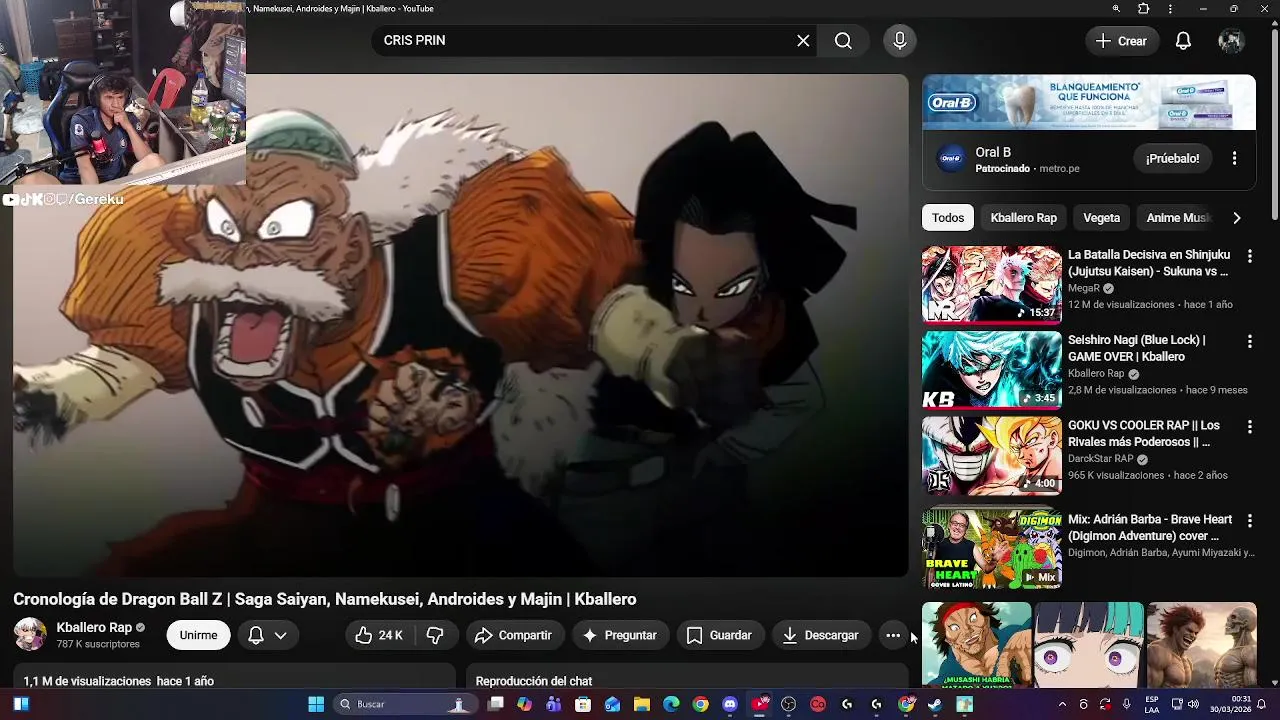This screenshot has width=1280, height=720.
Task: Open options for Seishiro Nagi video
Action: 1249,342
